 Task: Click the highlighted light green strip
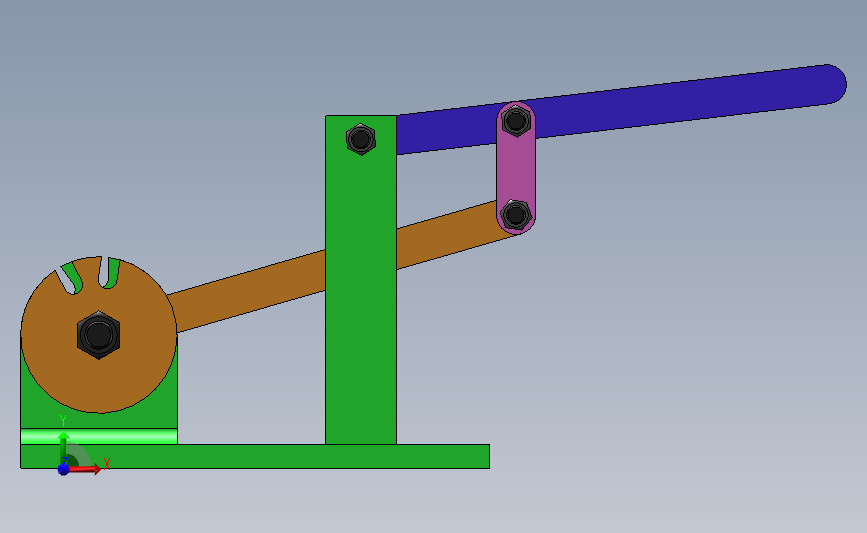click(99, 436)
